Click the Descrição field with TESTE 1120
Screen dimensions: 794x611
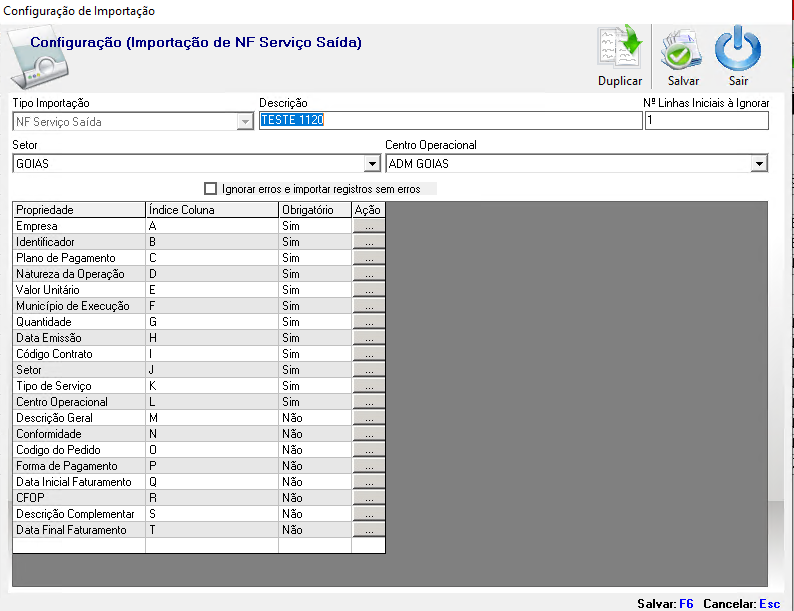pos(451,120)
